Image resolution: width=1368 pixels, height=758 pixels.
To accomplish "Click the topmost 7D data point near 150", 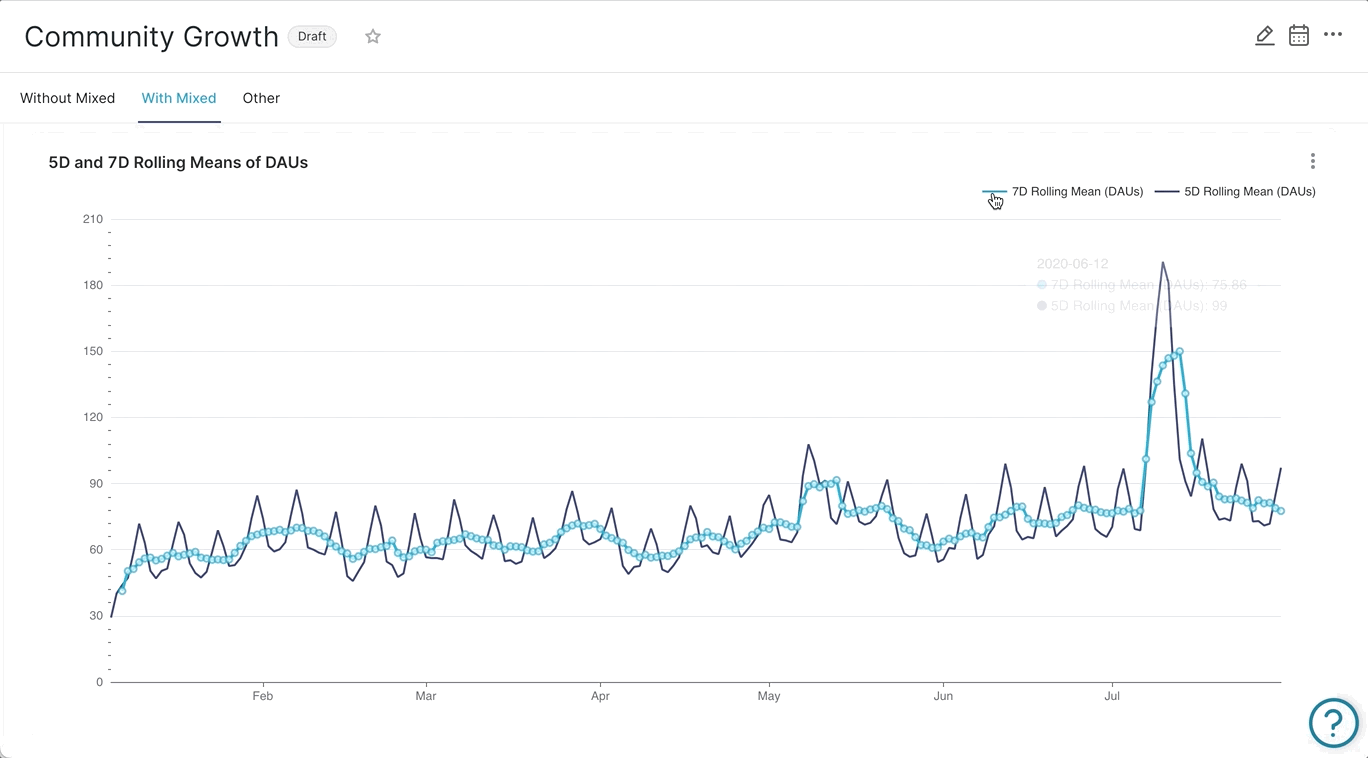I will (x=1180, y=352).
